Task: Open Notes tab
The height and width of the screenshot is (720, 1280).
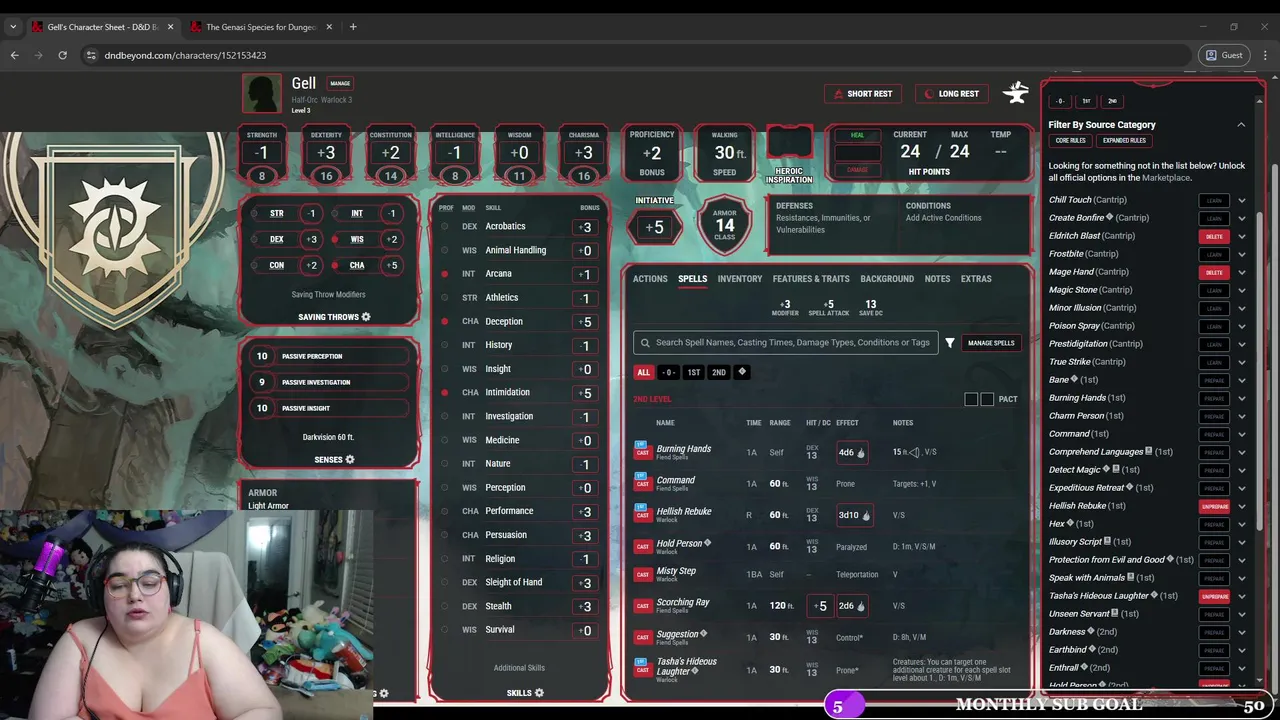Action: click(x=937, y=279)
